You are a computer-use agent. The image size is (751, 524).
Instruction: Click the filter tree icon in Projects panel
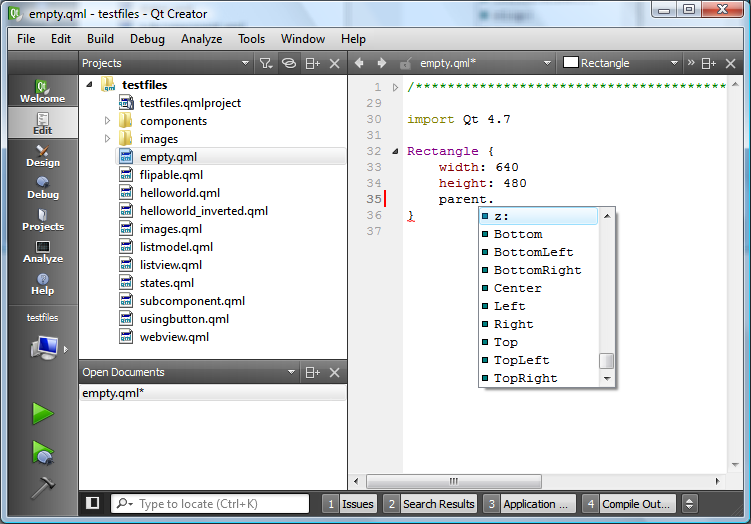point(265,63)
